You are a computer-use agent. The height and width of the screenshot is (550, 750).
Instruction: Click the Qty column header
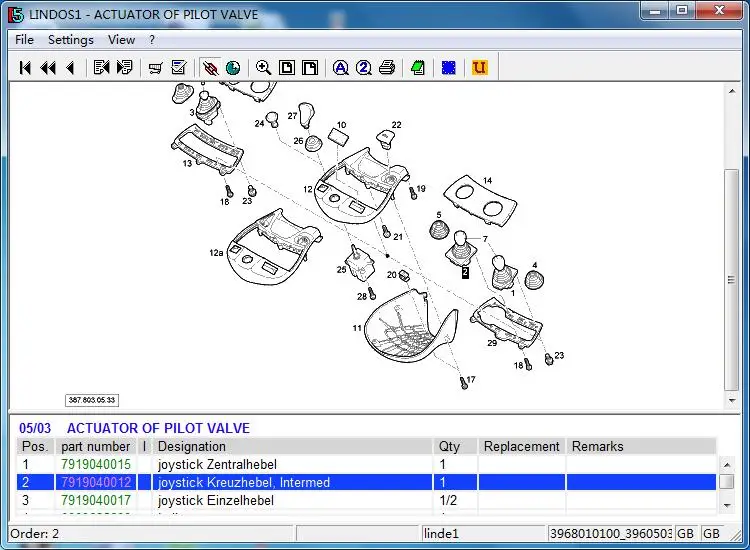point(455,446)
